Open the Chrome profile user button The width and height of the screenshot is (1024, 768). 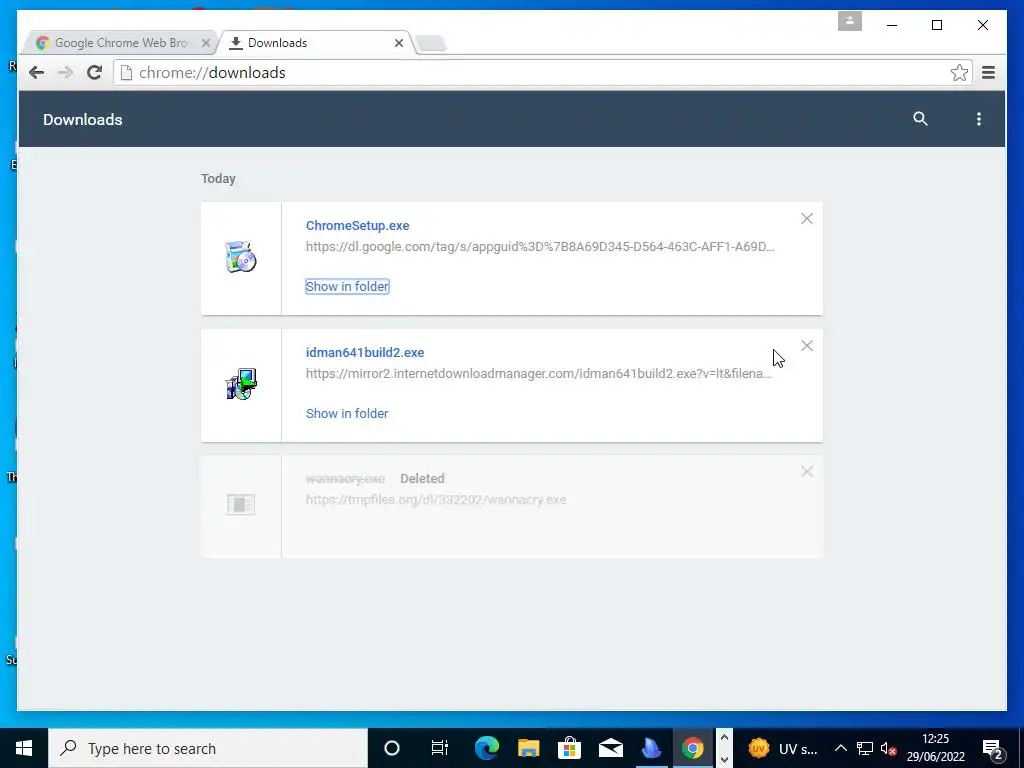[850, 21]
